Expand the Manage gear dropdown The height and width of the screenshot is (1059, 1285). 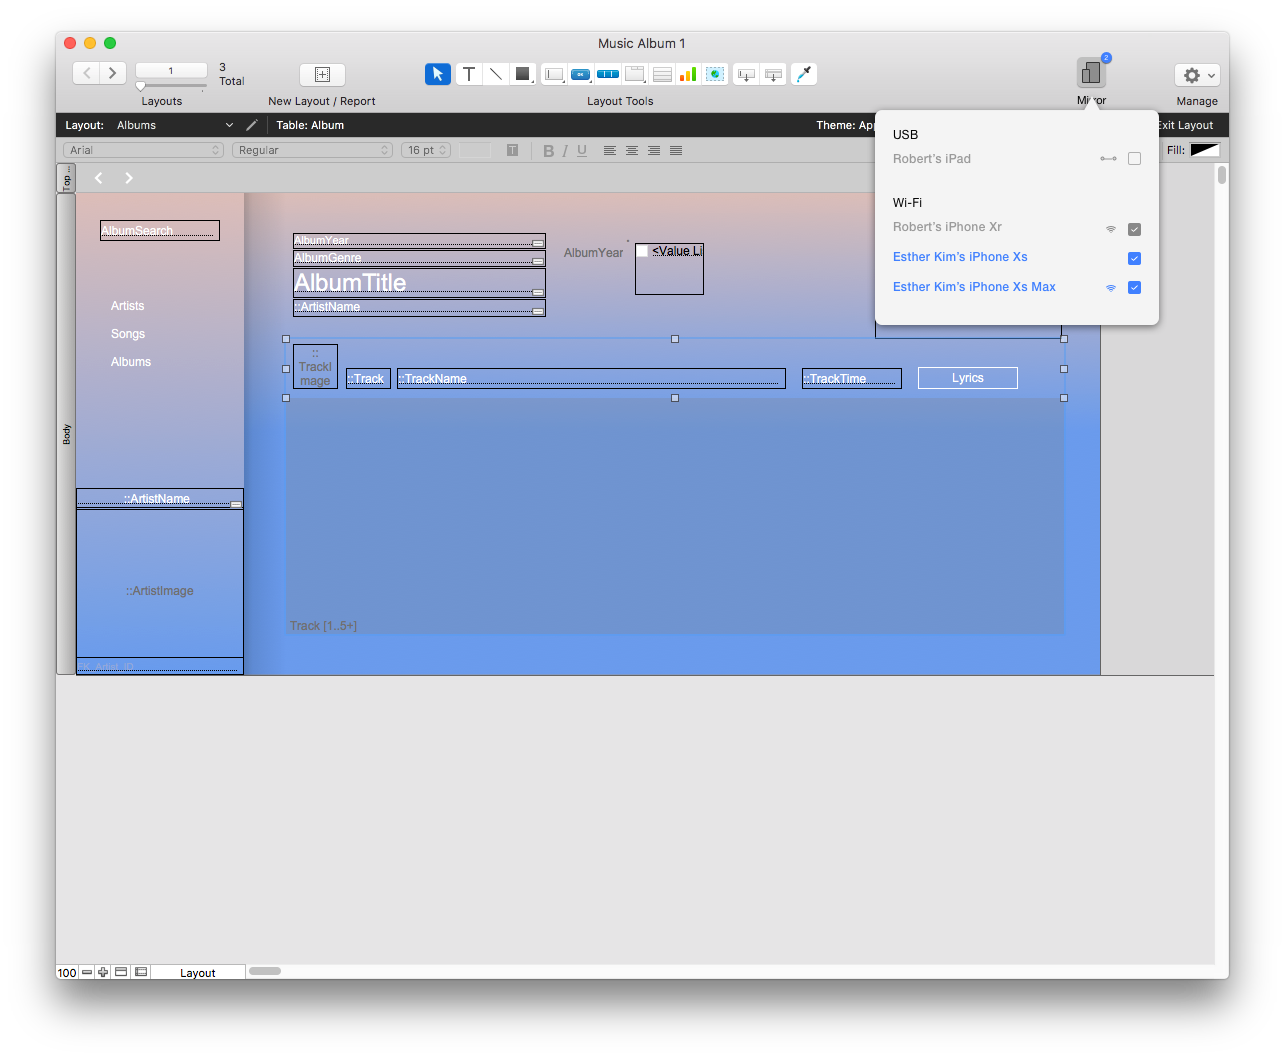[1197, 75]
